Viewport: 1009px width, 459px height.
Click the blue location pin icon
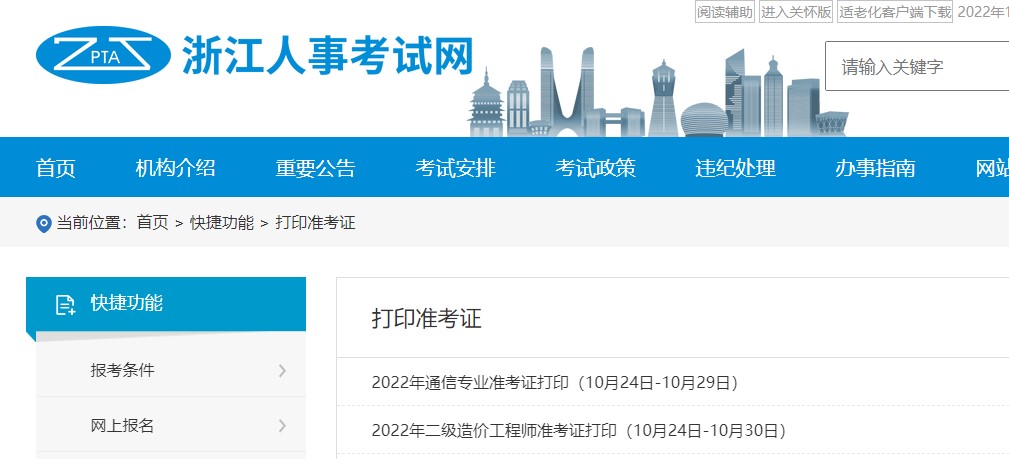coord(43,223)
